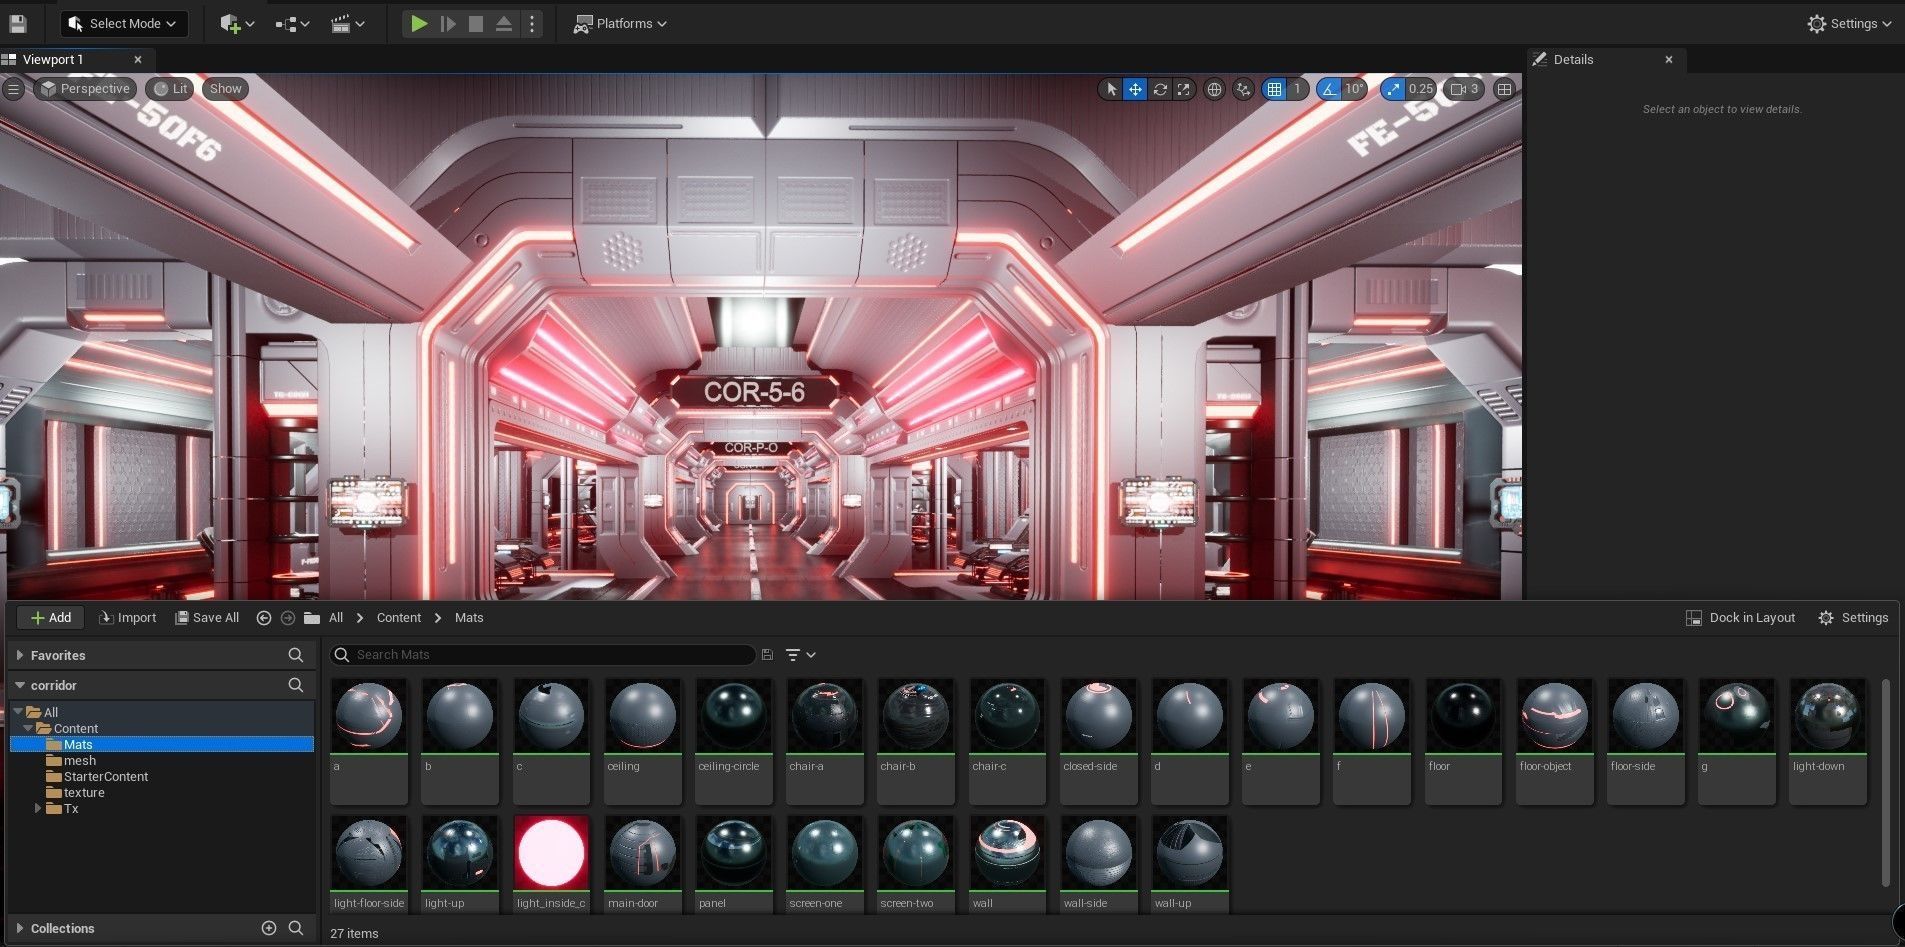
Task: Change rotation snap value 10°
Action: coord(1354,89)
